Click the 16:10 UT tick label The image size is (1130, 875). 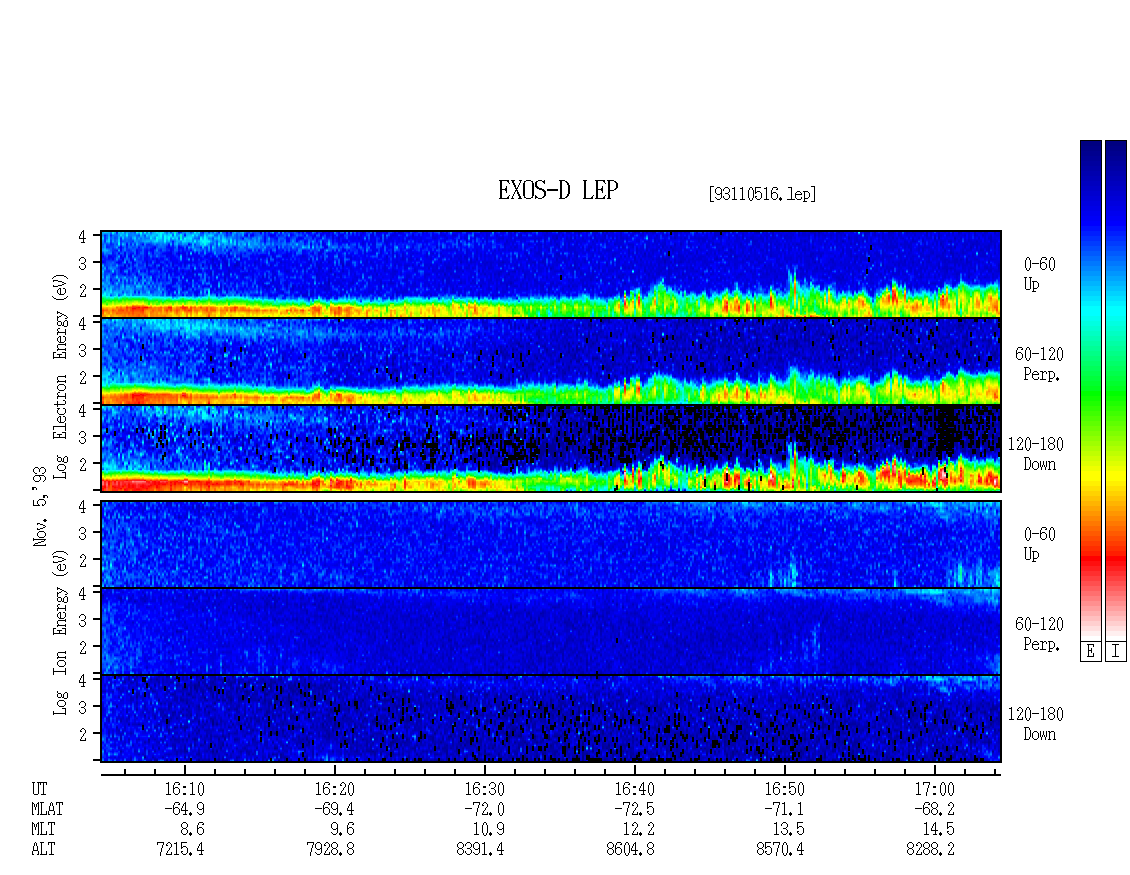pyautogui.click(x=184, y=789)
